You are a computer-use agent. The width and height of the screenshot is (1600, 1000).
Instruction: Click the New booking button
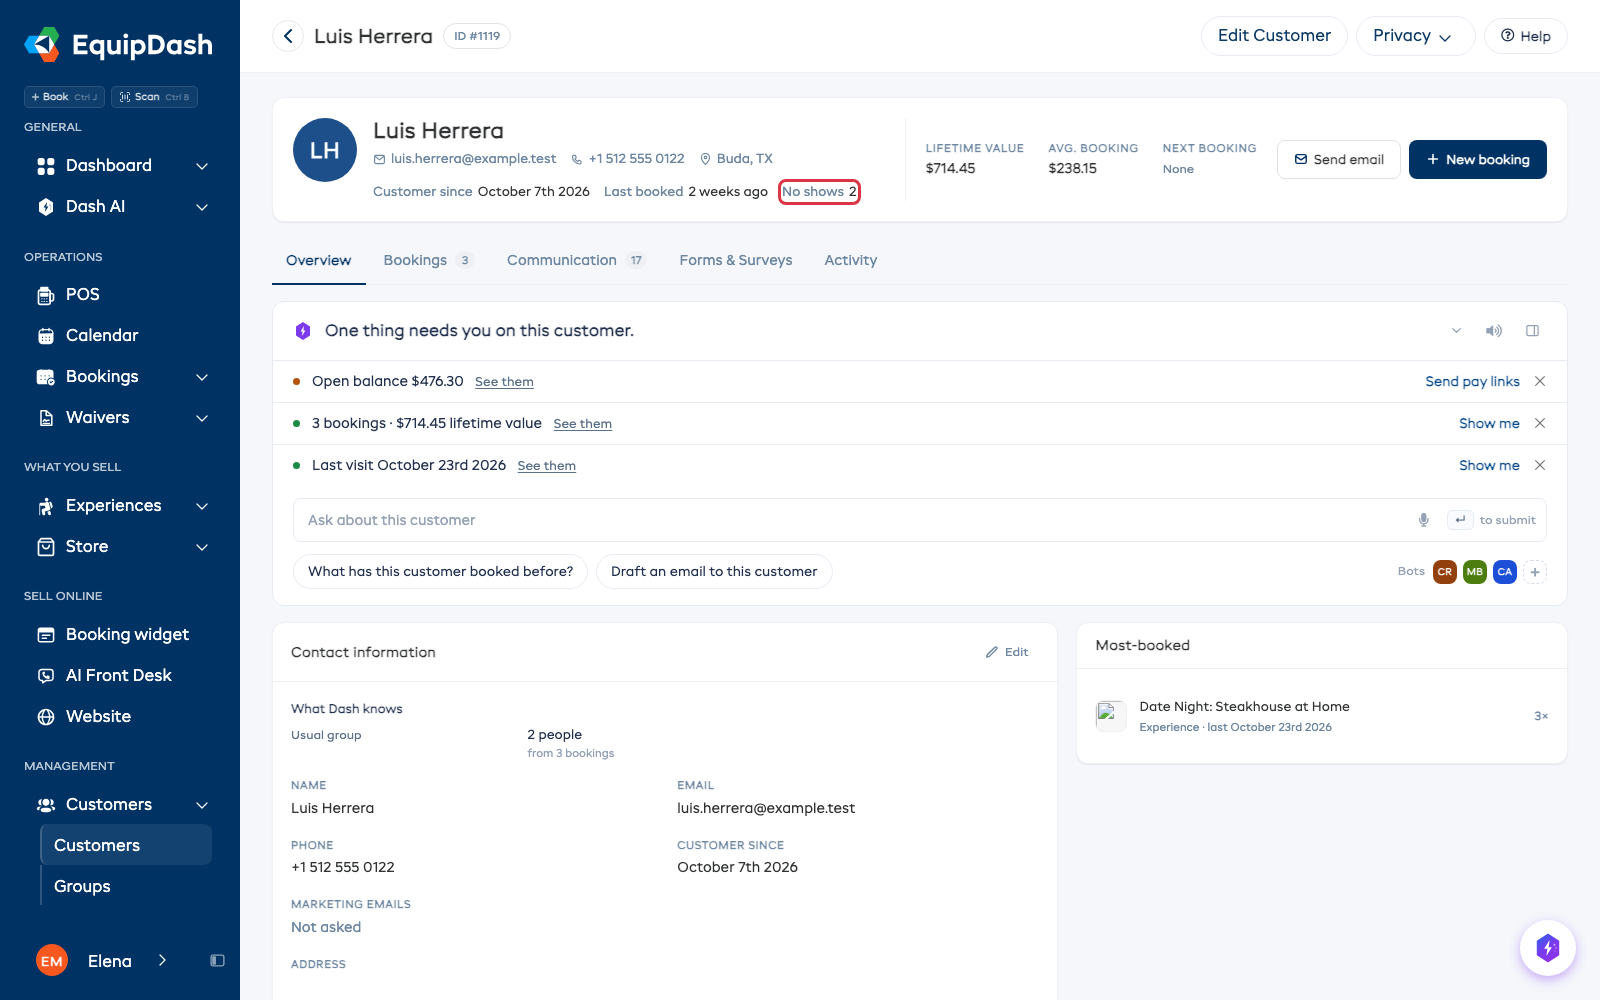coord(1477,160)
